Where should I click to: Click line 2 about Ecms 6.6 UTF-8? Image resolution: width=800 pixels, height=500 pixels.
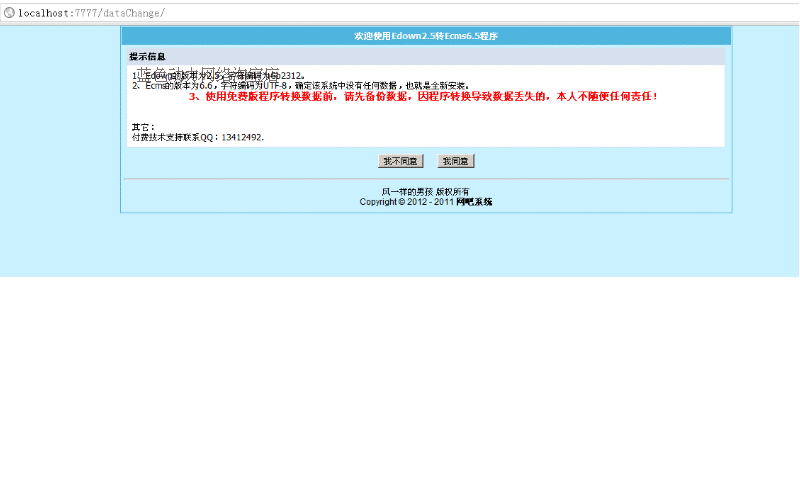301,86
